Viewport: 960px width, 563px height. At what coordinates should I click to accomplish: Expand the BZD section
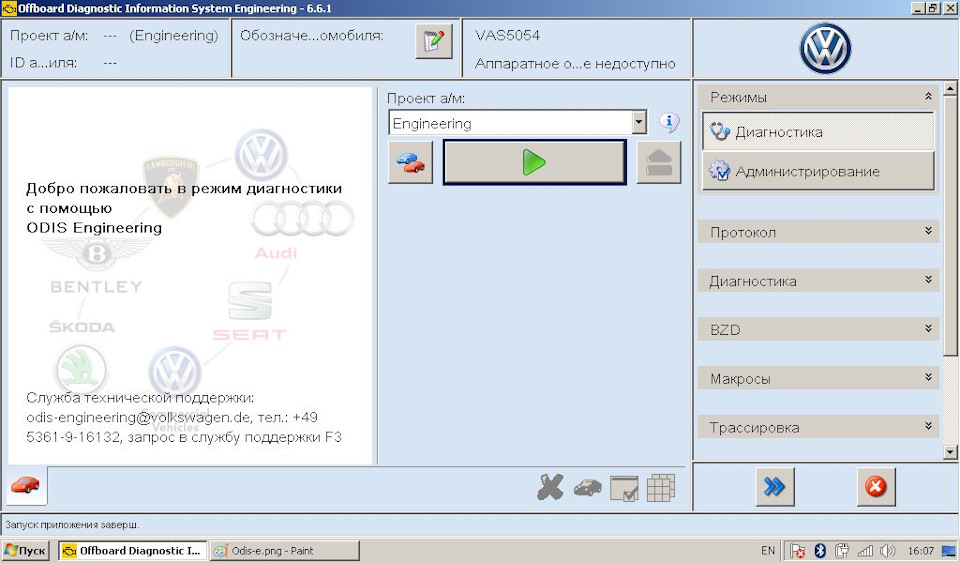(x=818, y=330)
